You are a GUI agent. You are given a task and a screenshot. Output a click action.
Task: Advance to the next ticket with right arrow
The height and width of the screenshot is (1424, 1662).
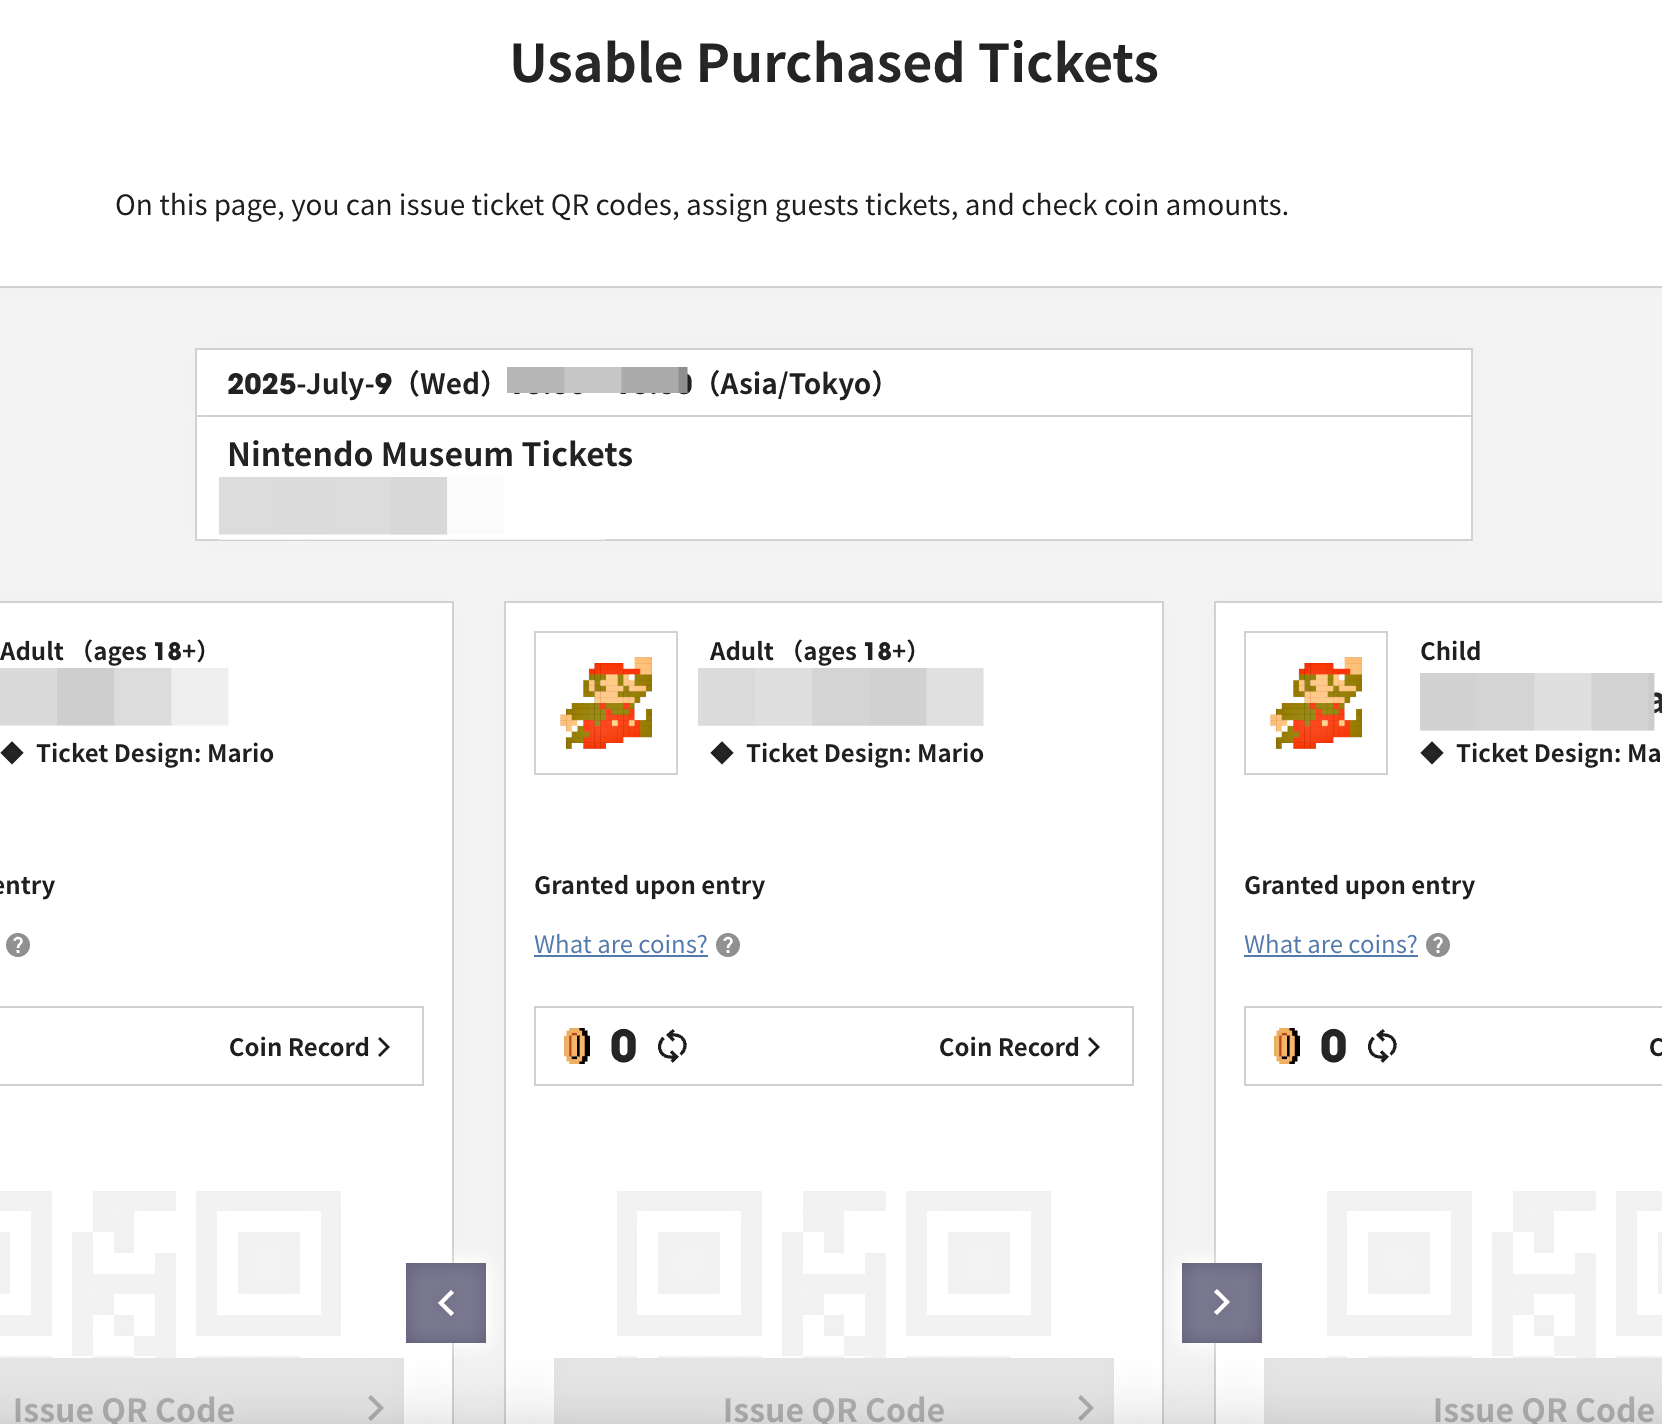[x=1221, y=1302]
